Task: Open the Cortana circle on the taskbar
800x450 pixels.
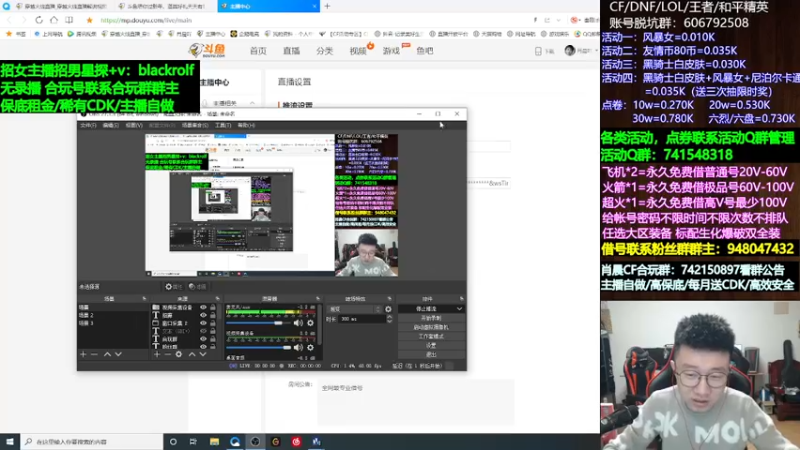Action: pos(173,441)
